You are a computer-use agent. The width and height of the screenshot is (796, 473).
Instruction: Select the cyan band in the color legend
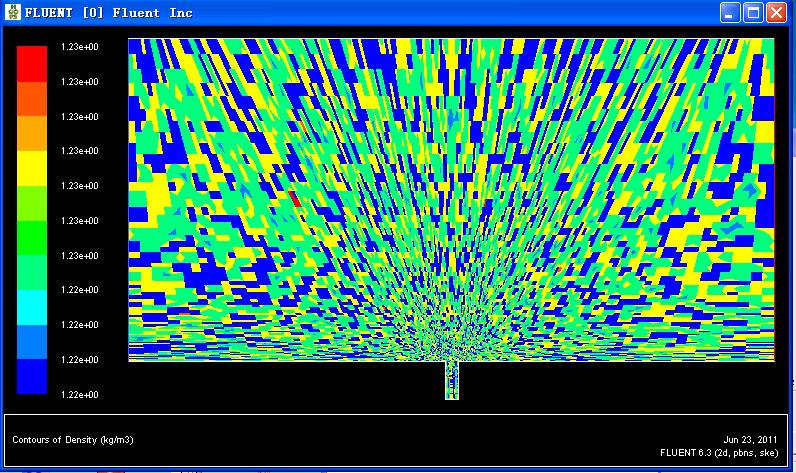32,307
